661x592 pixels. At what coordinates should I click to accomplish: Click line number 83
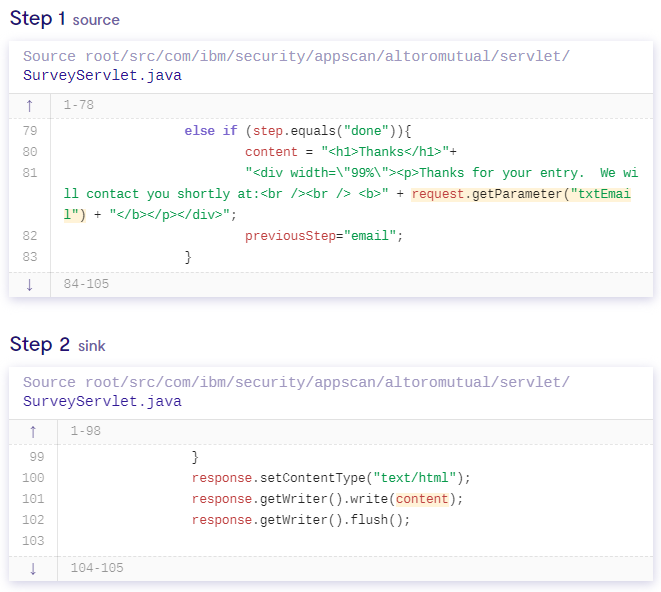coord(30,257)
